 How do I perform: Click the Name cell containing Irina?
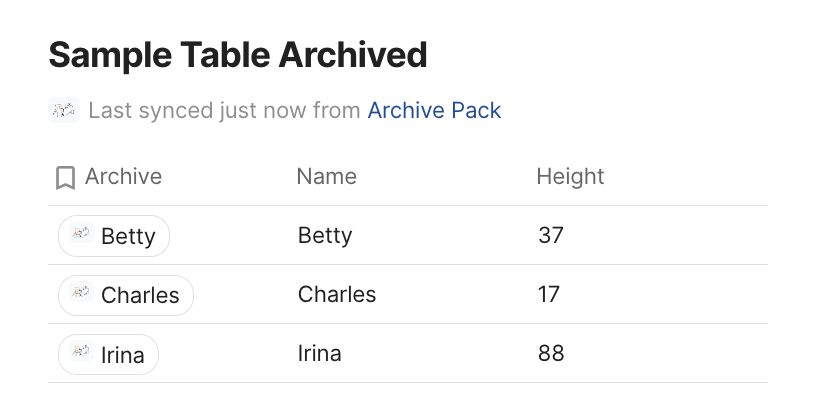(x=319, y=354)
